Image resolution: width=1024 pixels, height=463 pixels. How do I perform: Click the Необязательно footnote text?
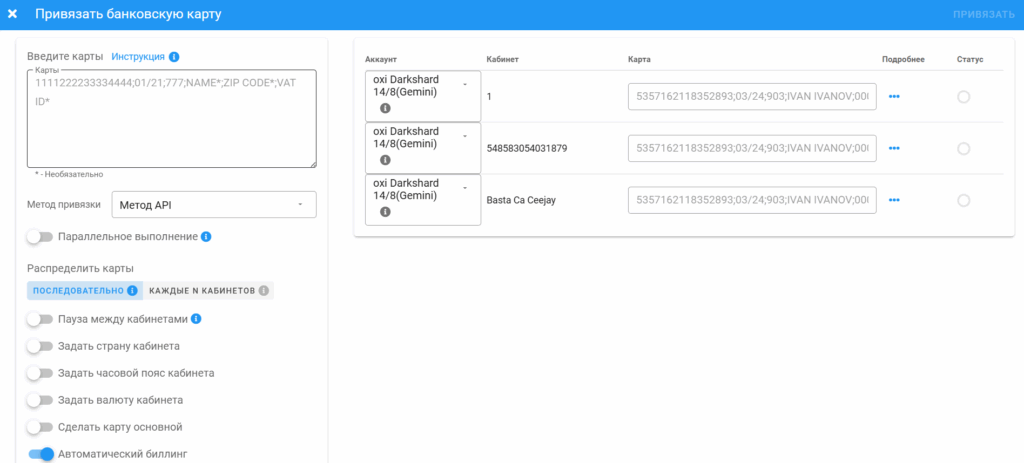[69, 175]
